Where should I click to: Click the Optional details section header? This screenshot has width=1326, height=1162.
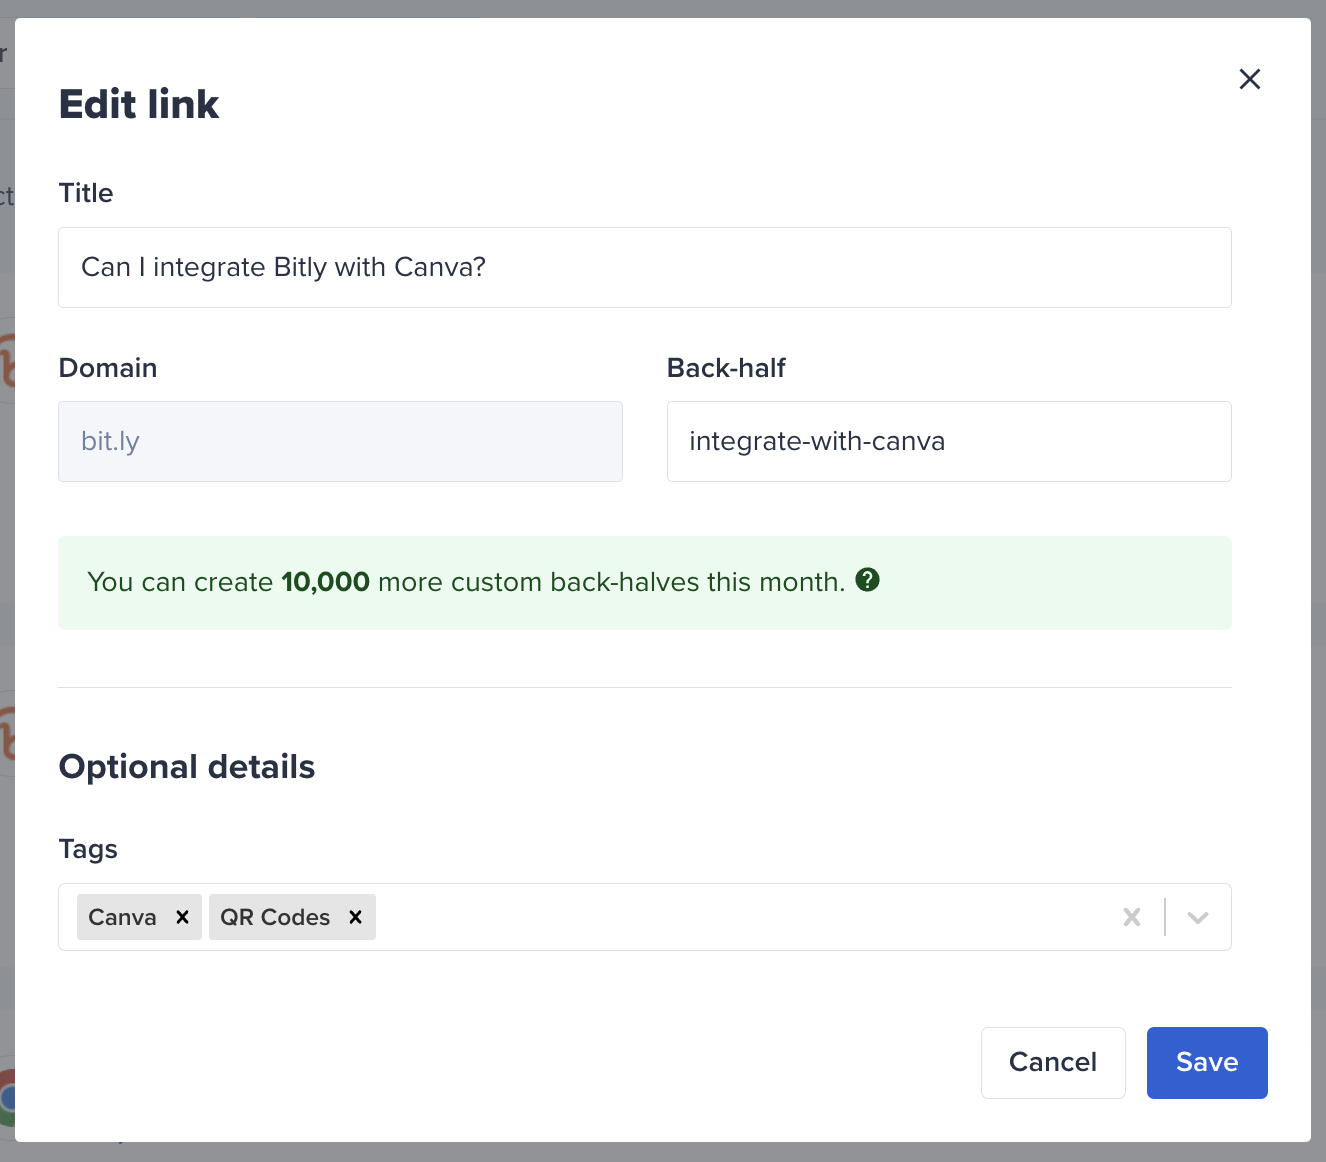click(187, 766)
